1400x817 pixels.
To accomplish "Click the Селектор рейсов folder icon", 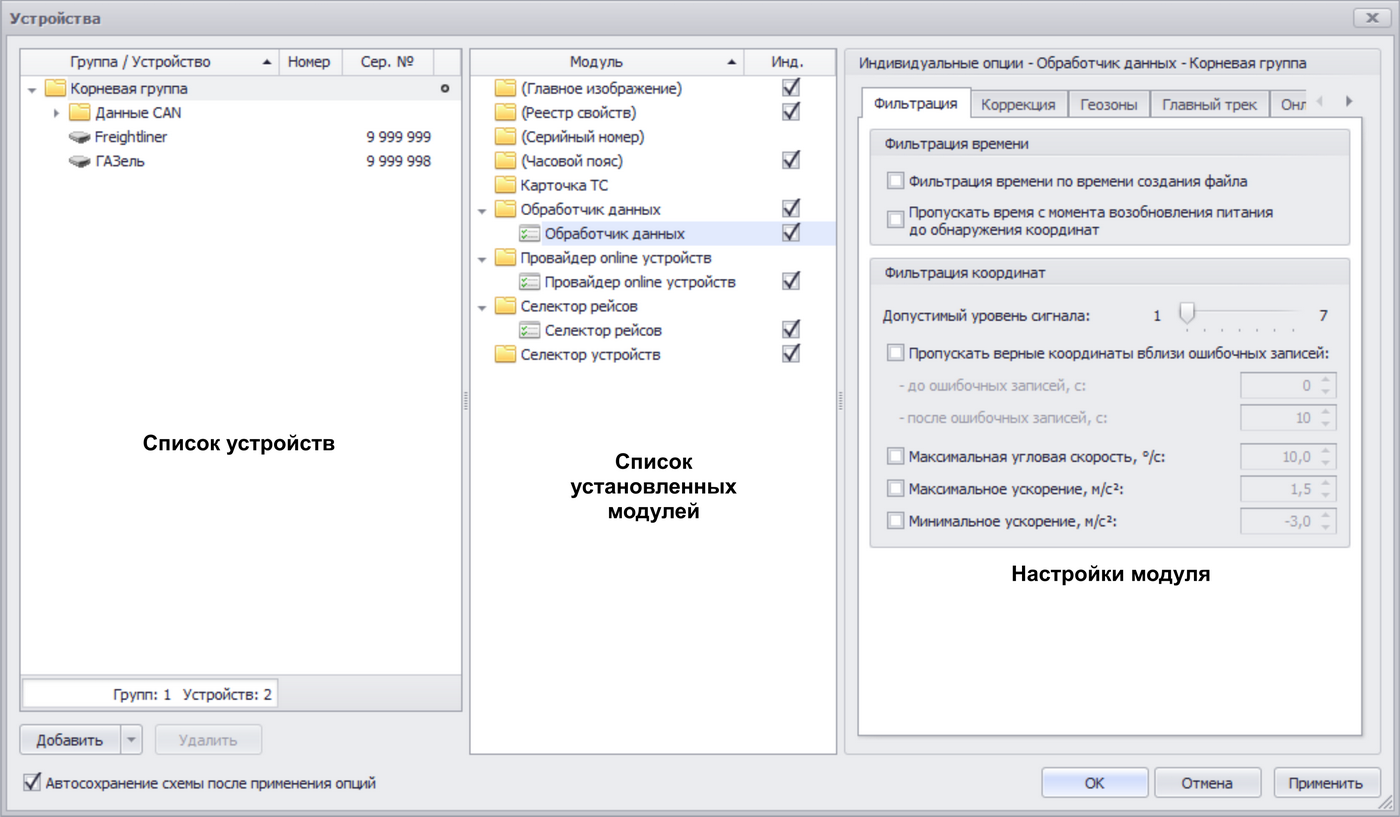I will 505,306.
